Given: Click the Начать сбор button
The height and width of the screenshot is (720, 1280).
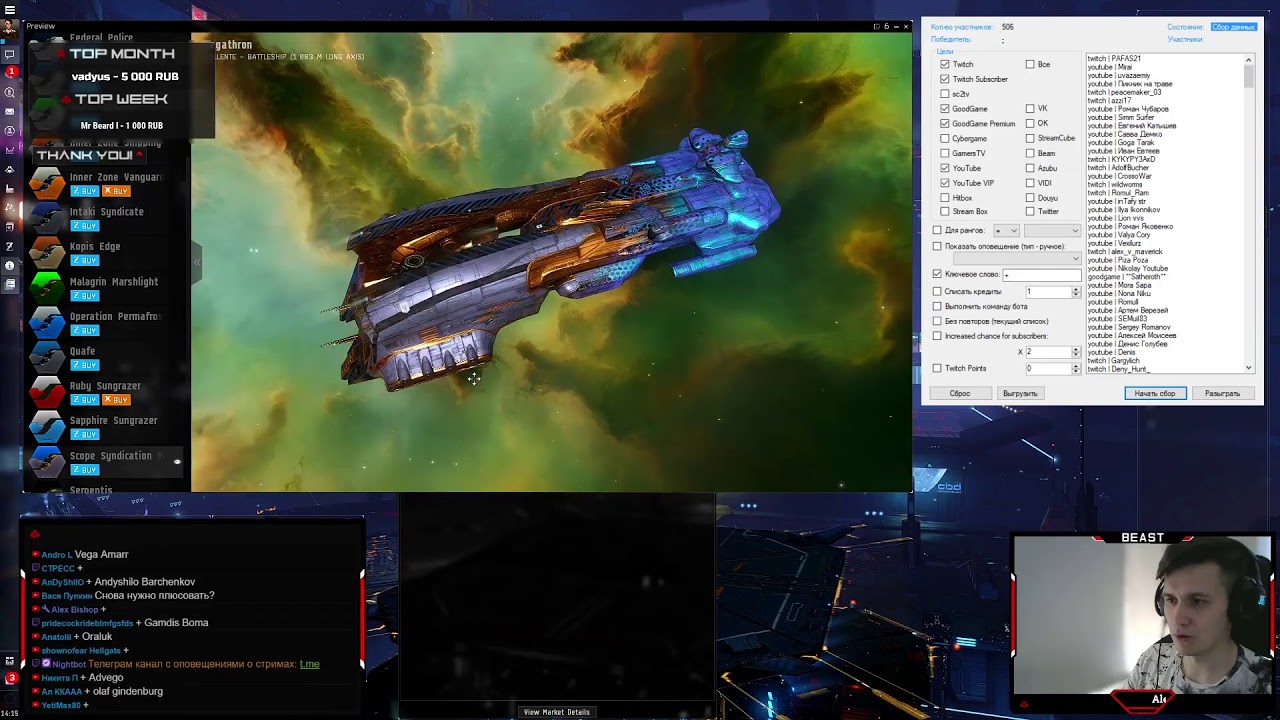Looking at the screenshot, I should pos(1155,393).
